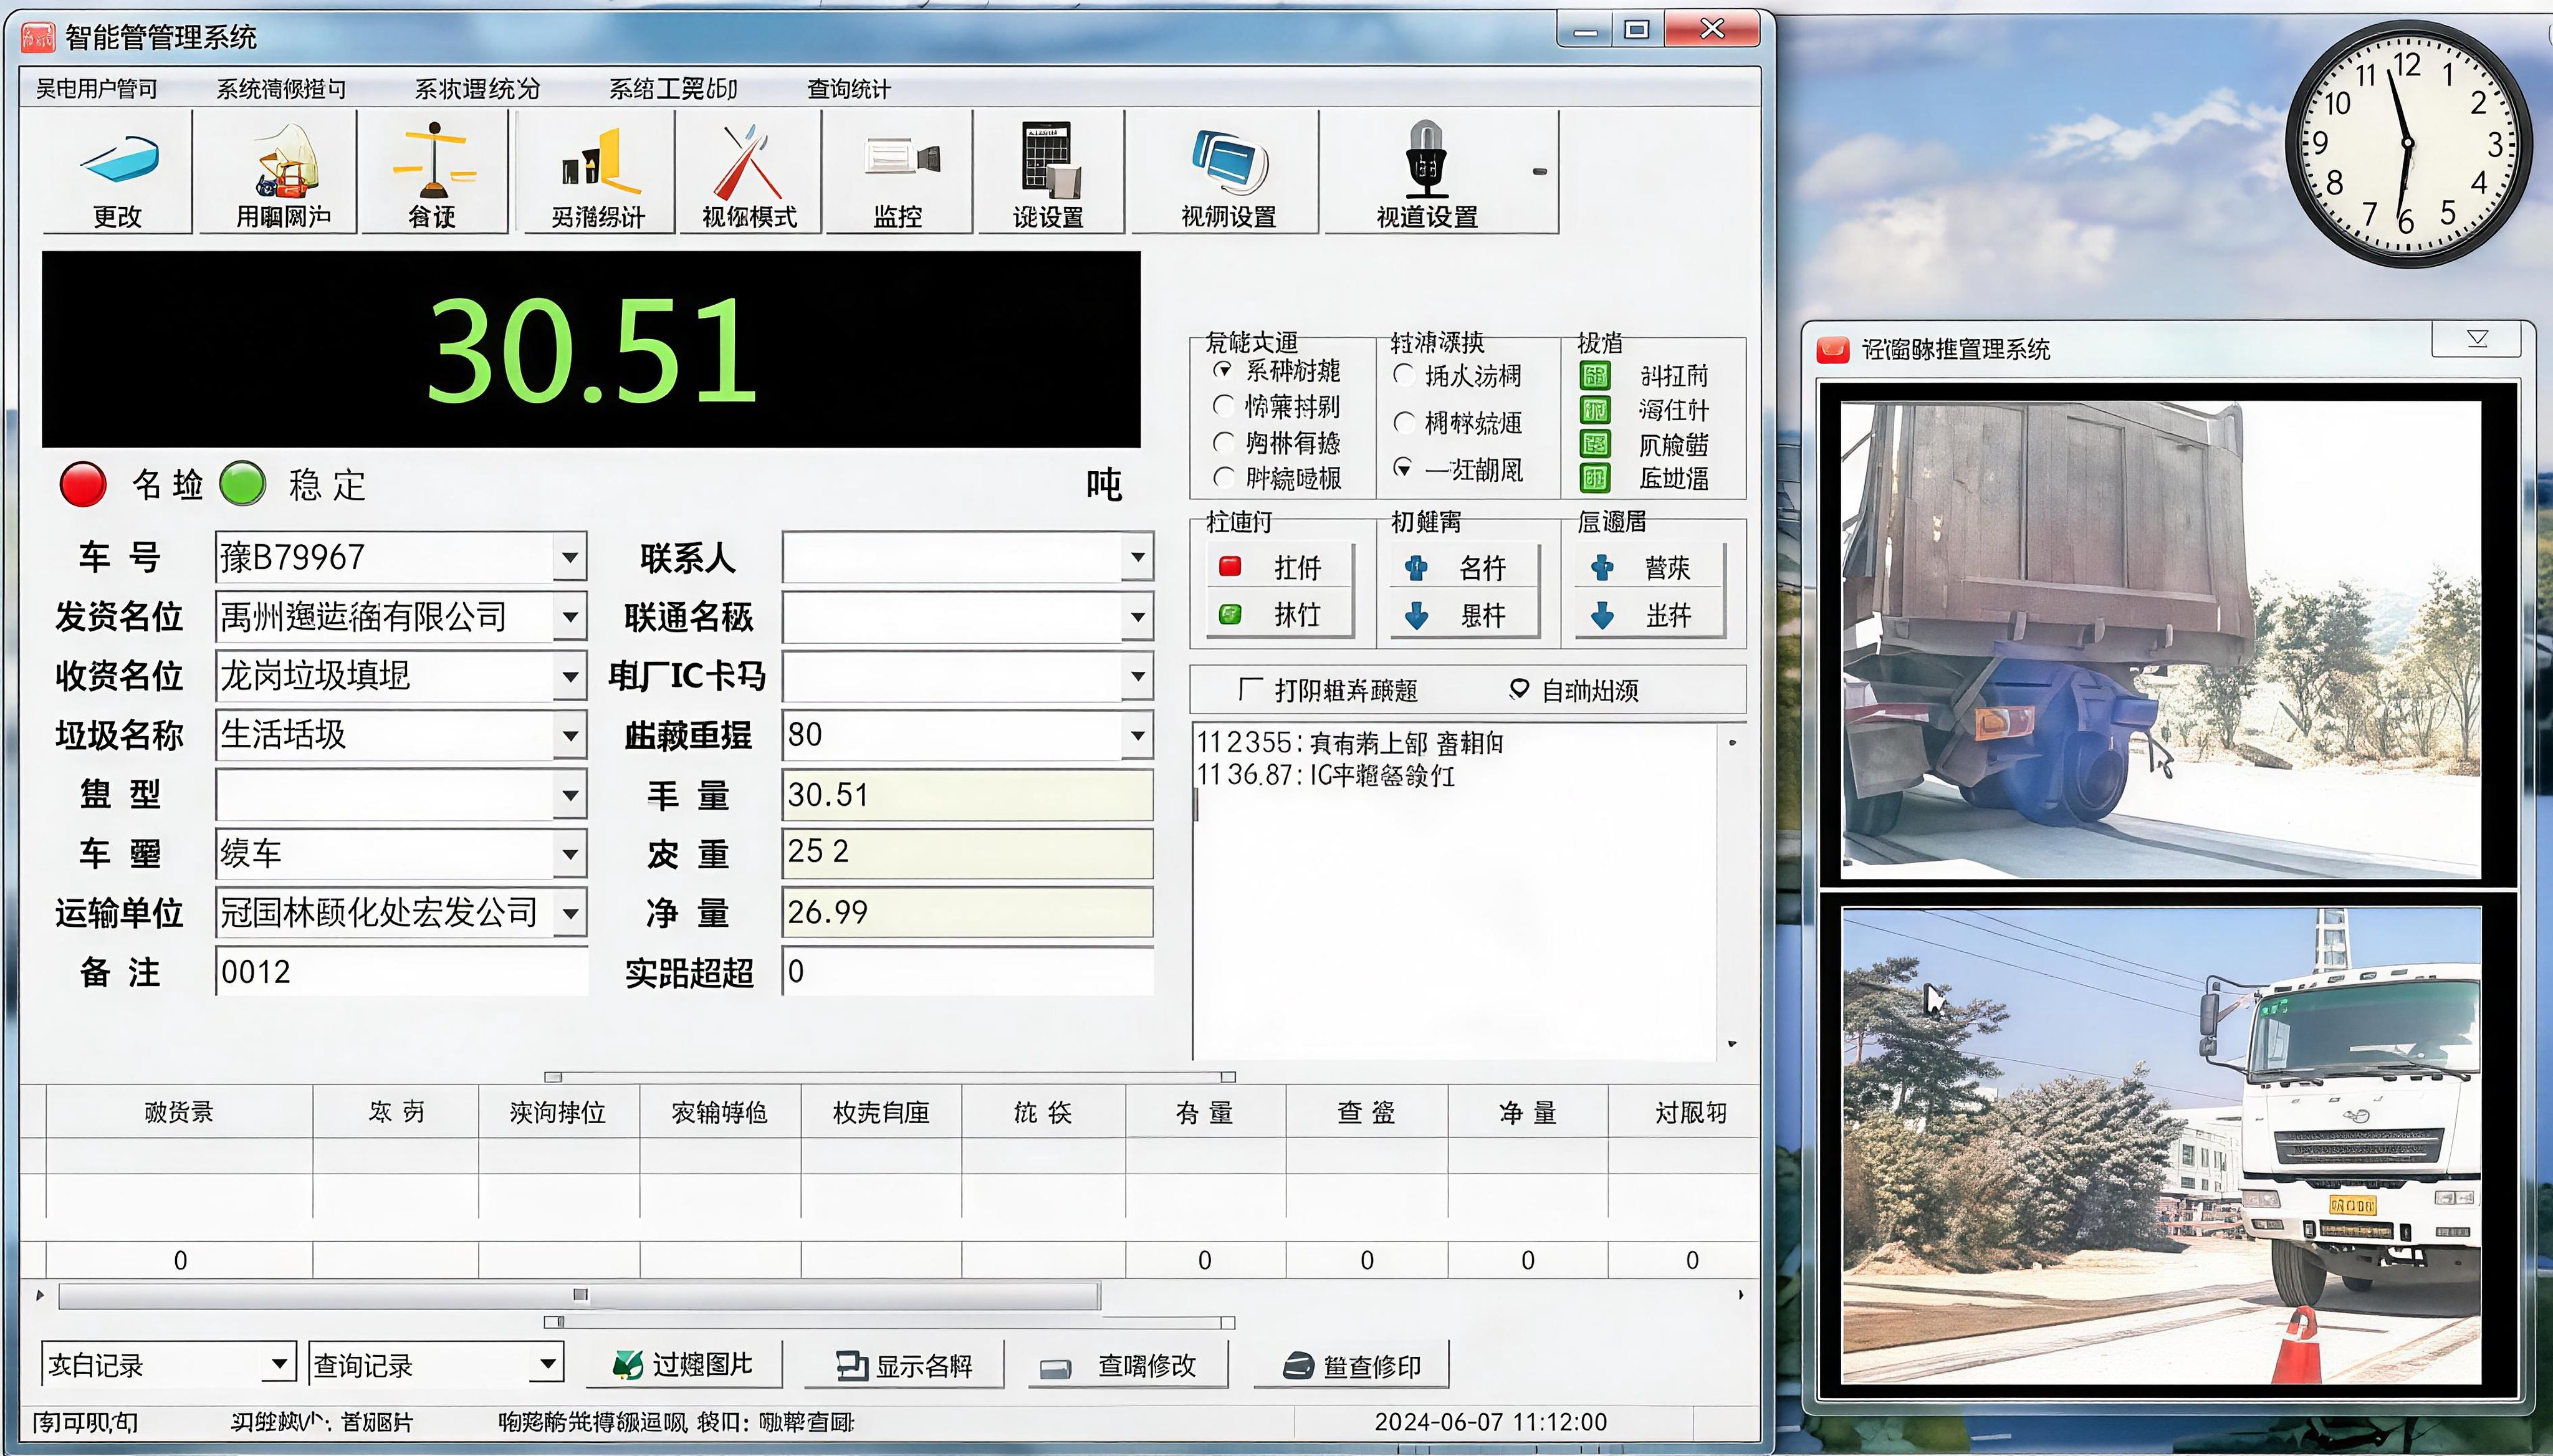The width and height of the screenshot is (2553, 1456).
Task: Click the printer-icon button in the bottom row
Action: (x=1351, y=1365)
